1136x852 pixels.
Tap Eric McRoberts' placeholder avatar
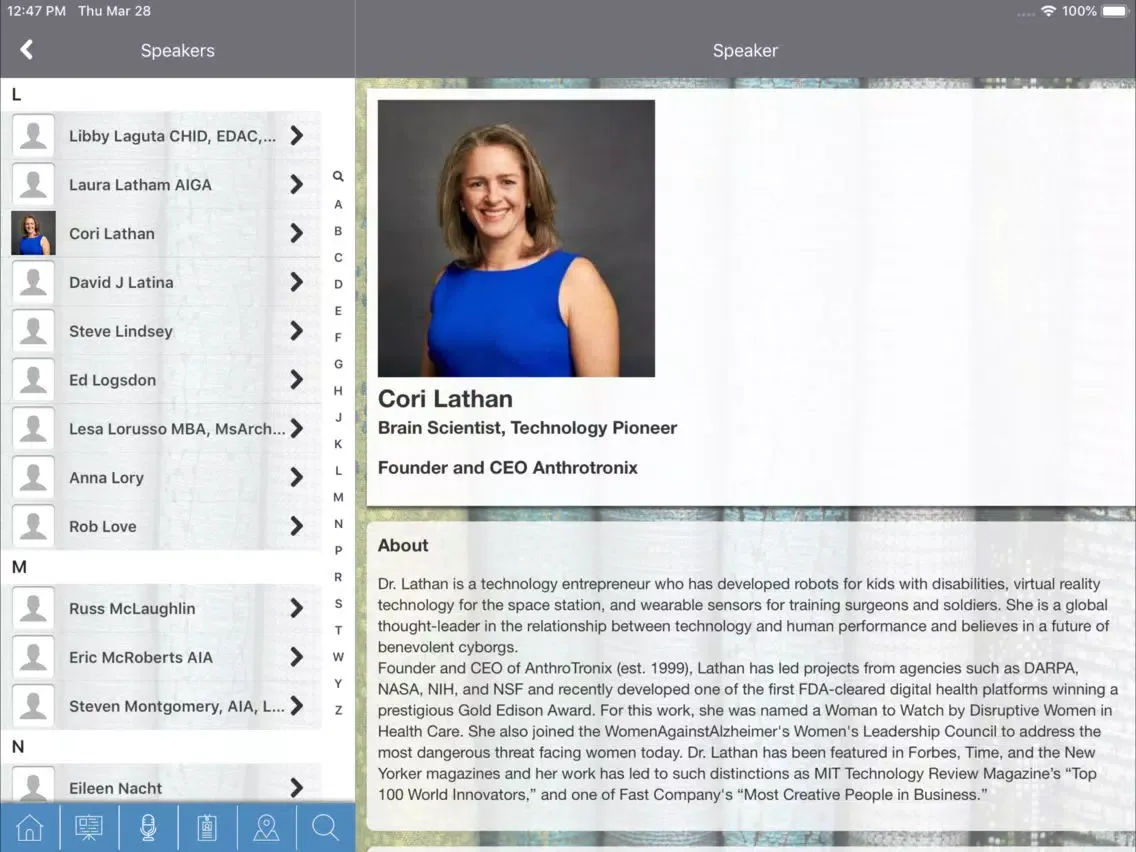click(33, 657)
